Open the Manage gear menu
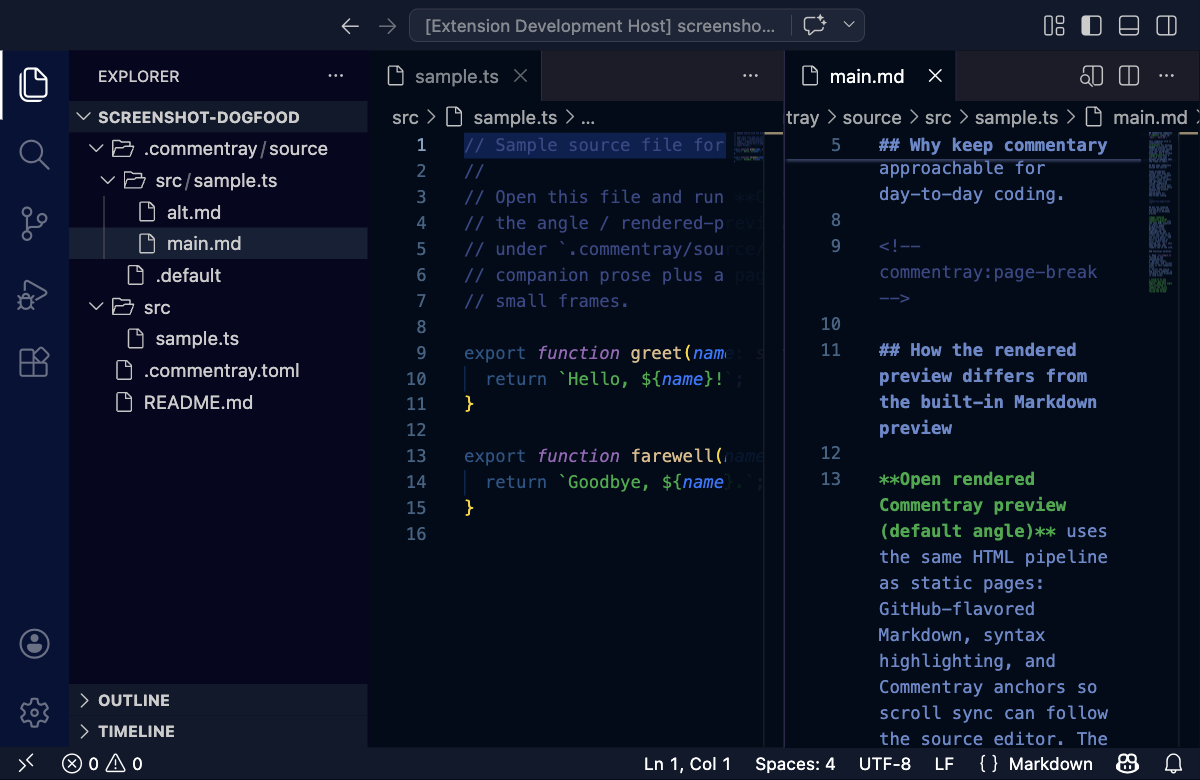 click(x=34, y=712)
